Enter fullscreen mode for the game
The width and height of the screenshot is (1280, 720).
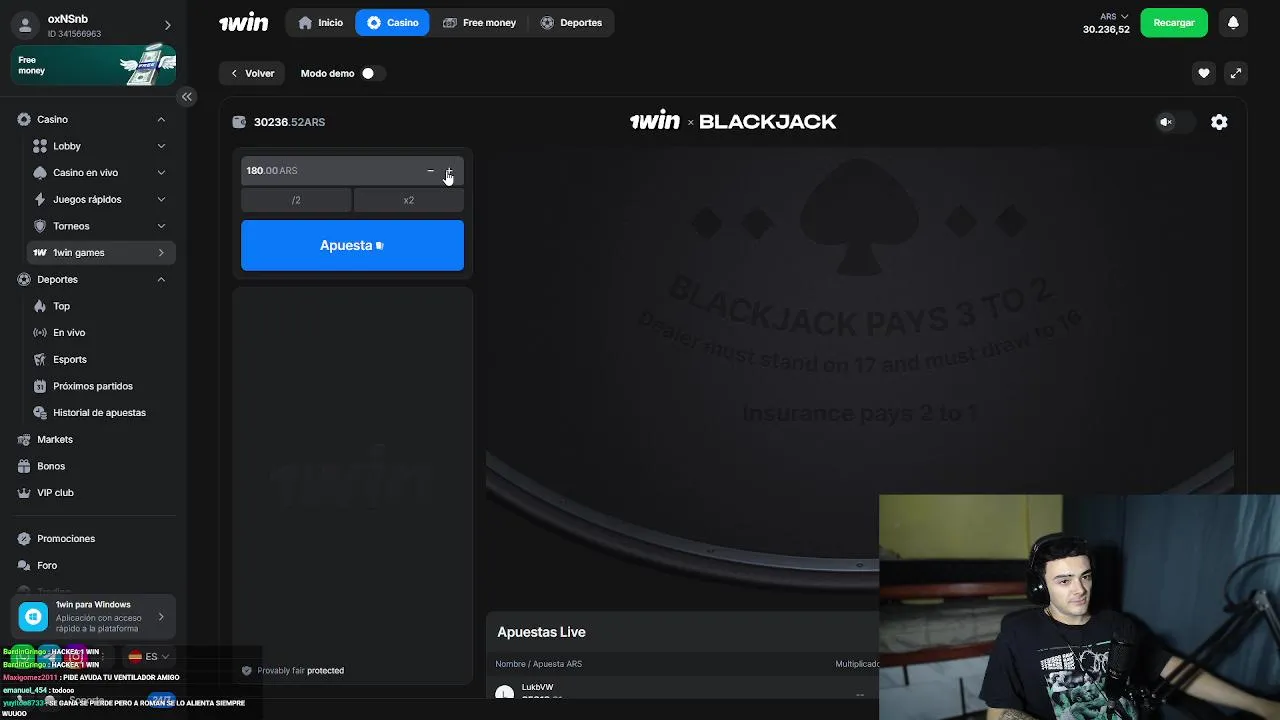(x=1236, y=73)
